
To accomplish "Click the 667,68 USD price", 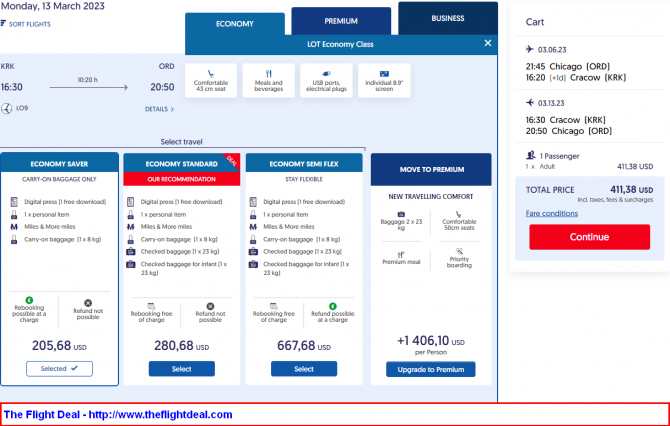I will [304, 345].
